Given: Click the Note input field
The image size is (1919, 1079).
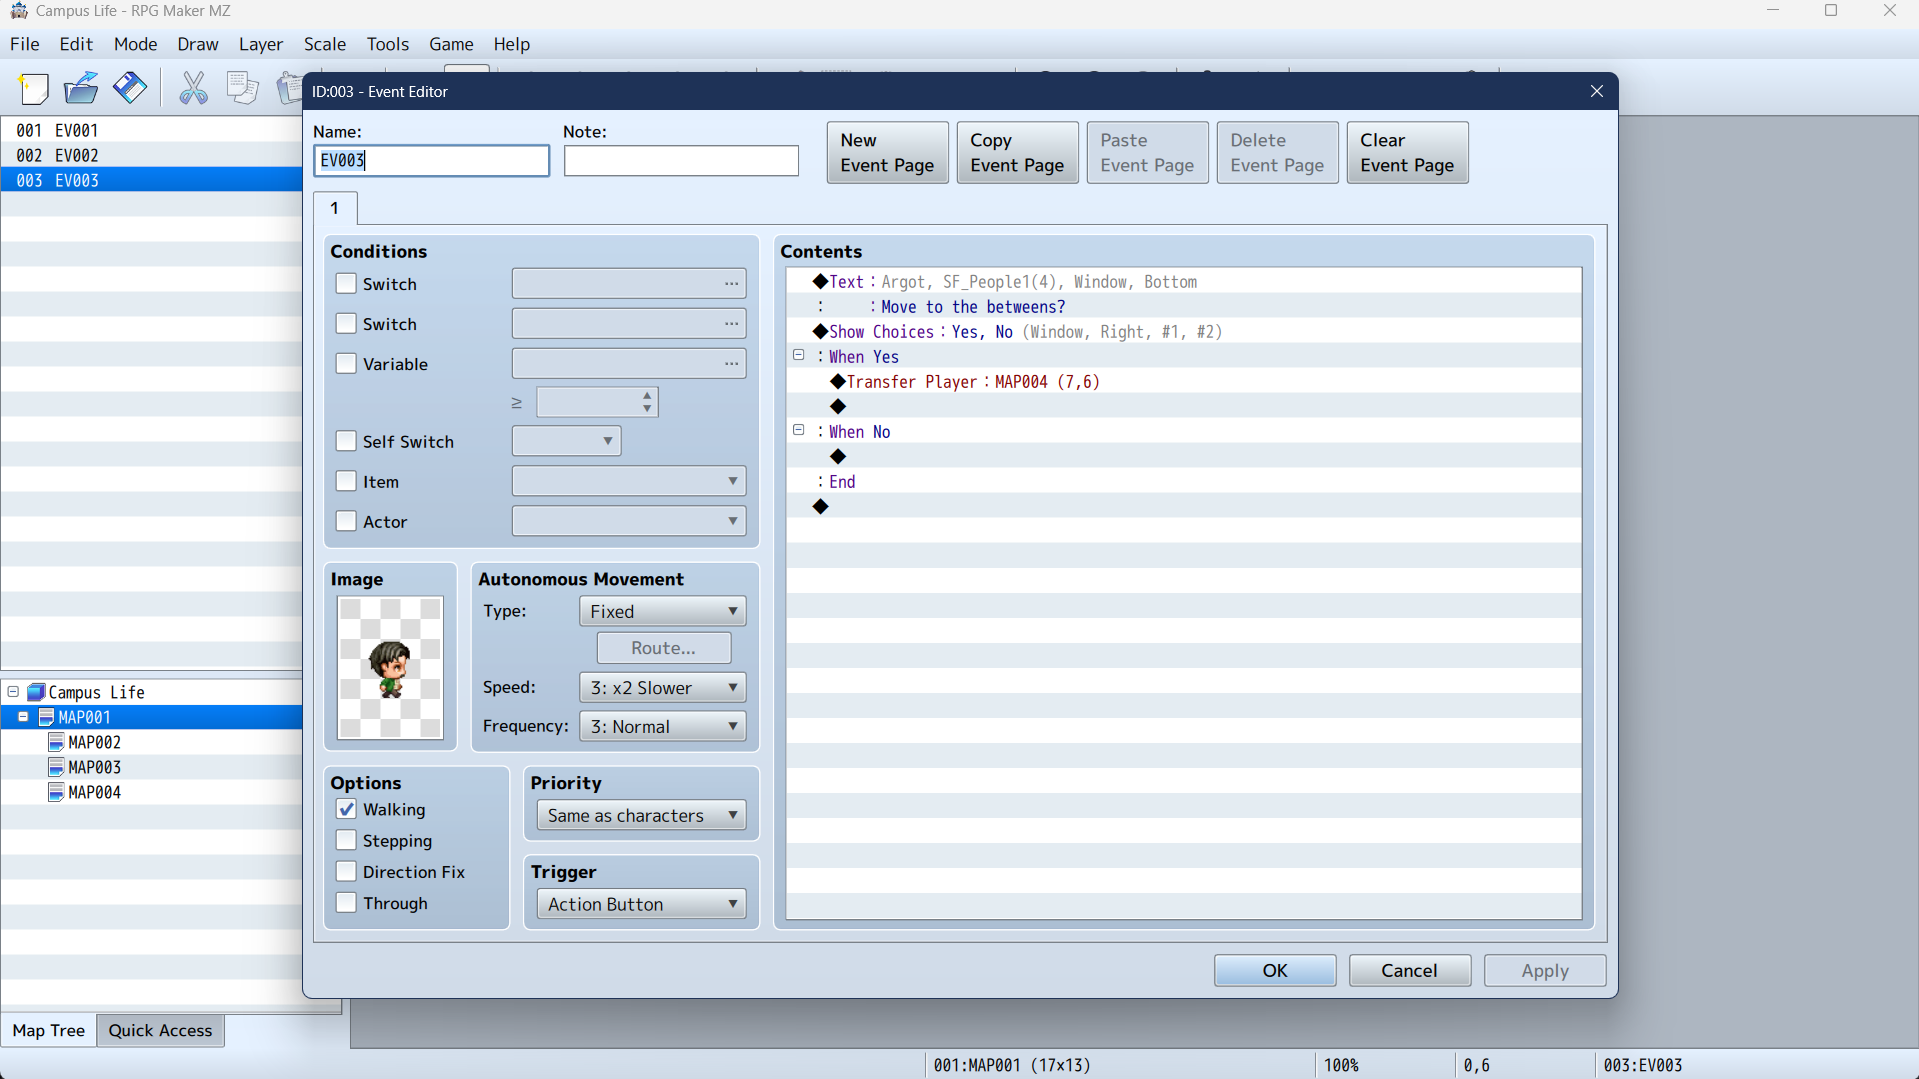Looking at the screenshot, I should [681, 161].
